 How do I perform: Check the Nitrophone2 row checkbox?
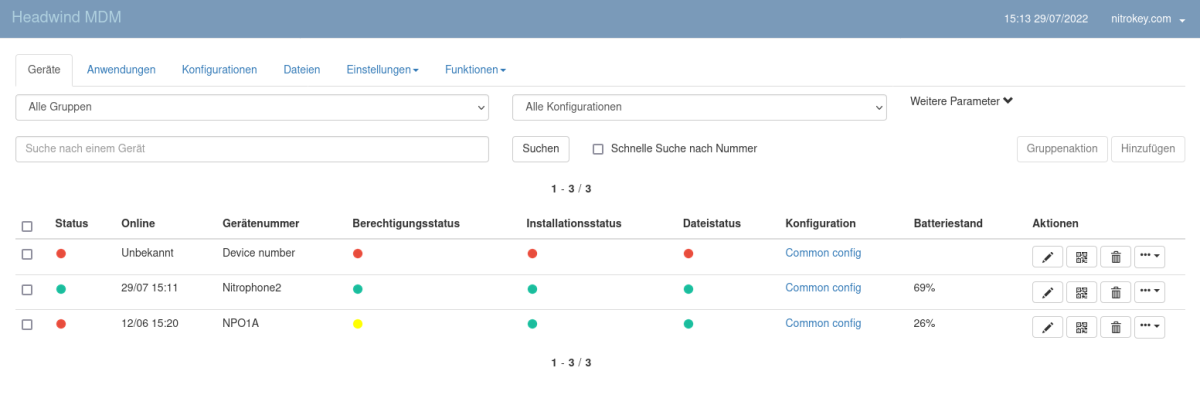click(x=27, y=290)
